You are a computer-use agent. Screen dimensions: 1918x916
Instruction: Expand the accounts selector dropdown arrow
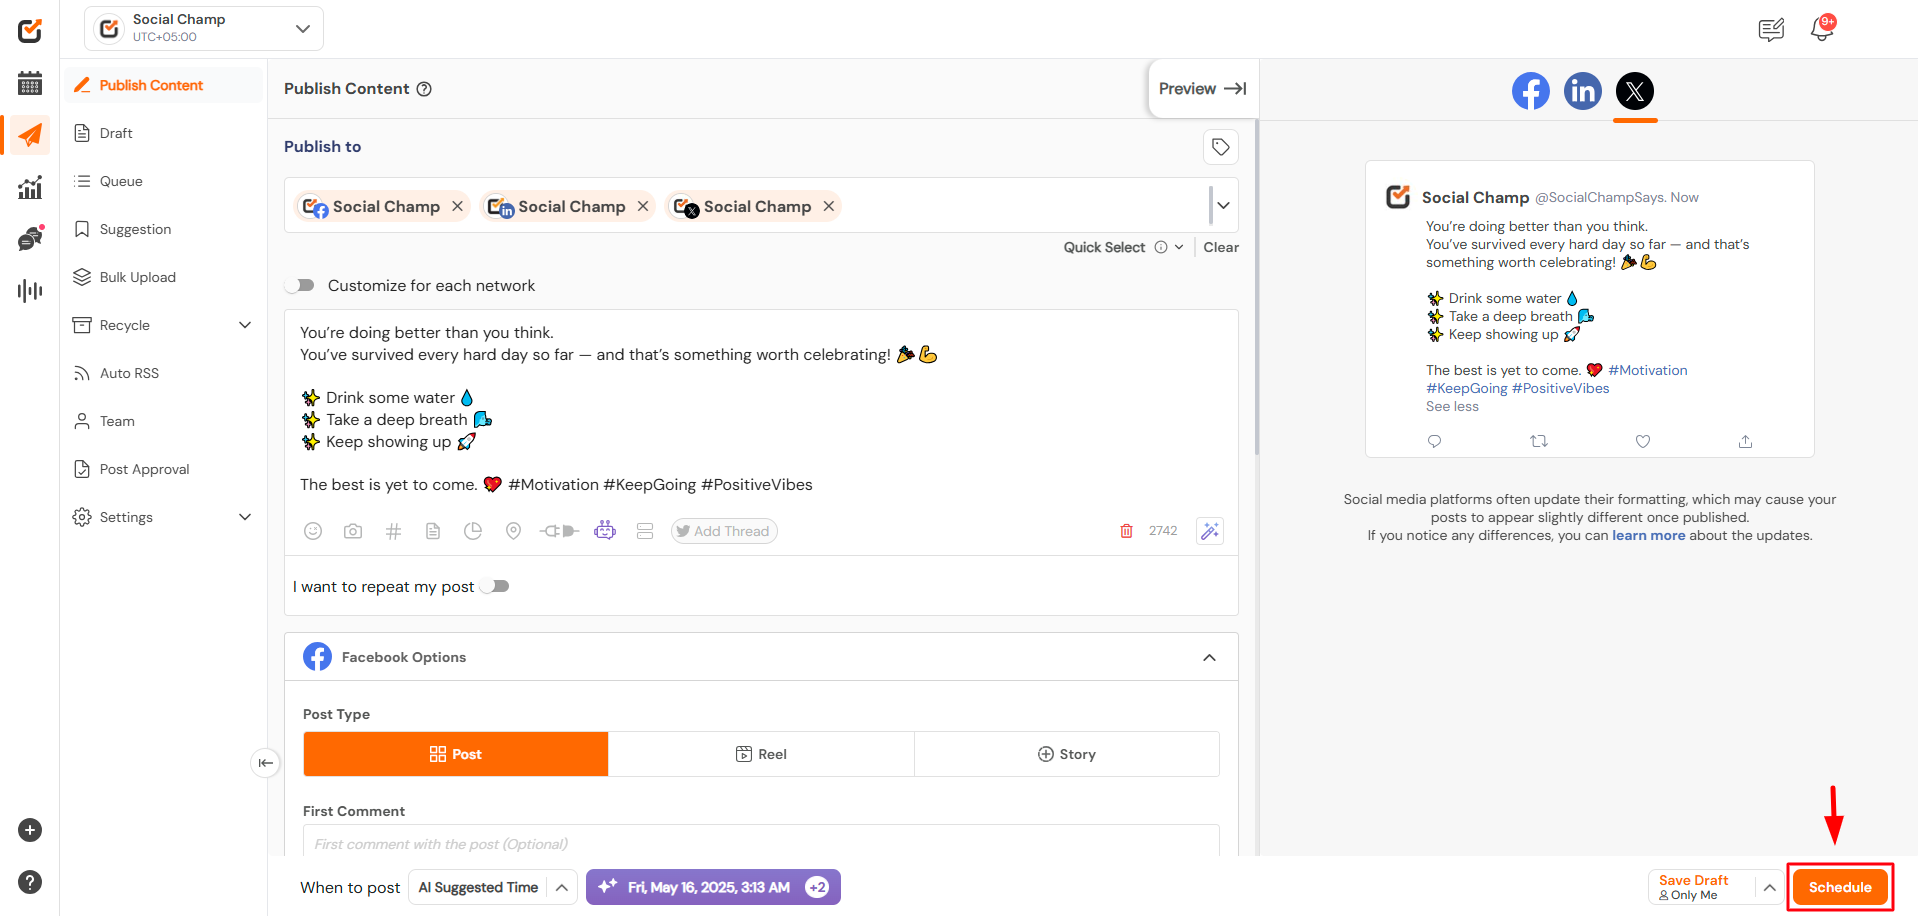(1223, 206)
